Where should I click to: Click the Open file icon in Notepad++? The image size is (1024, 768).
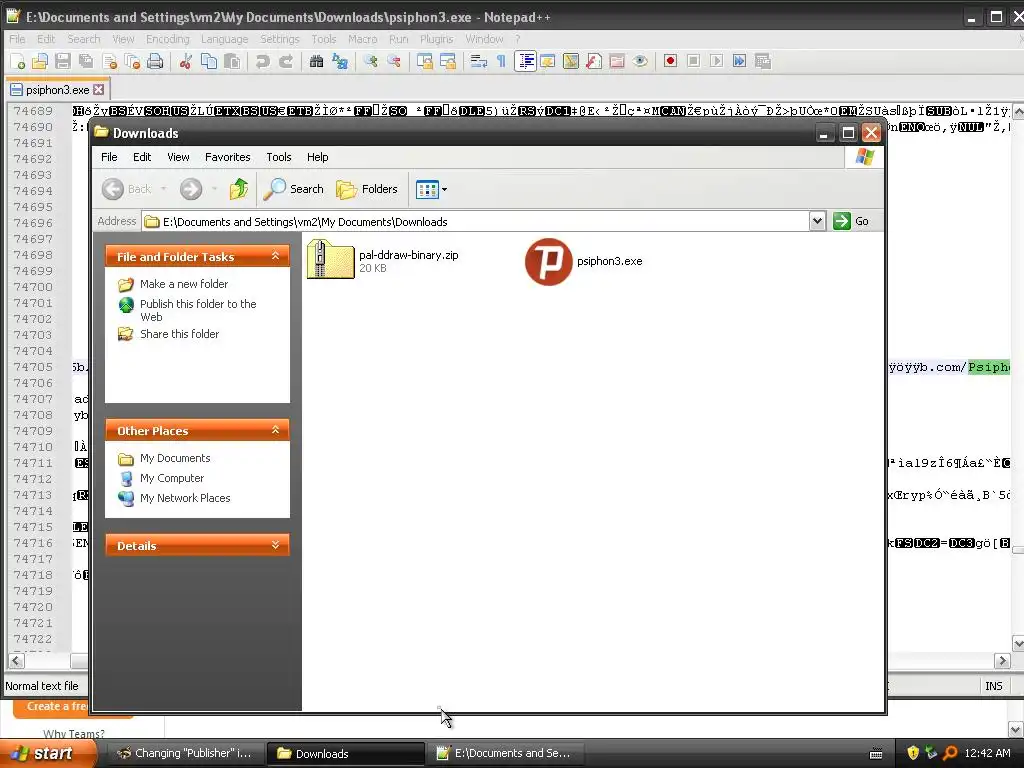click(40, 61)
